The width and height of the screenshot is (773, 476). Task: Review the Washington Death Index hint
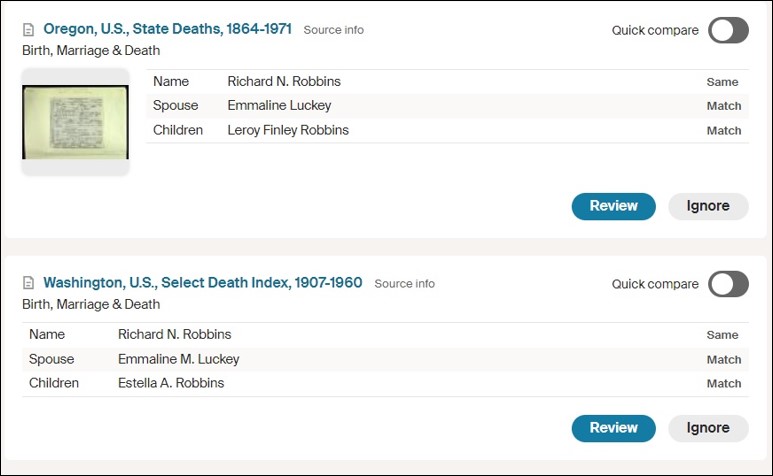(x=613, y=428)
